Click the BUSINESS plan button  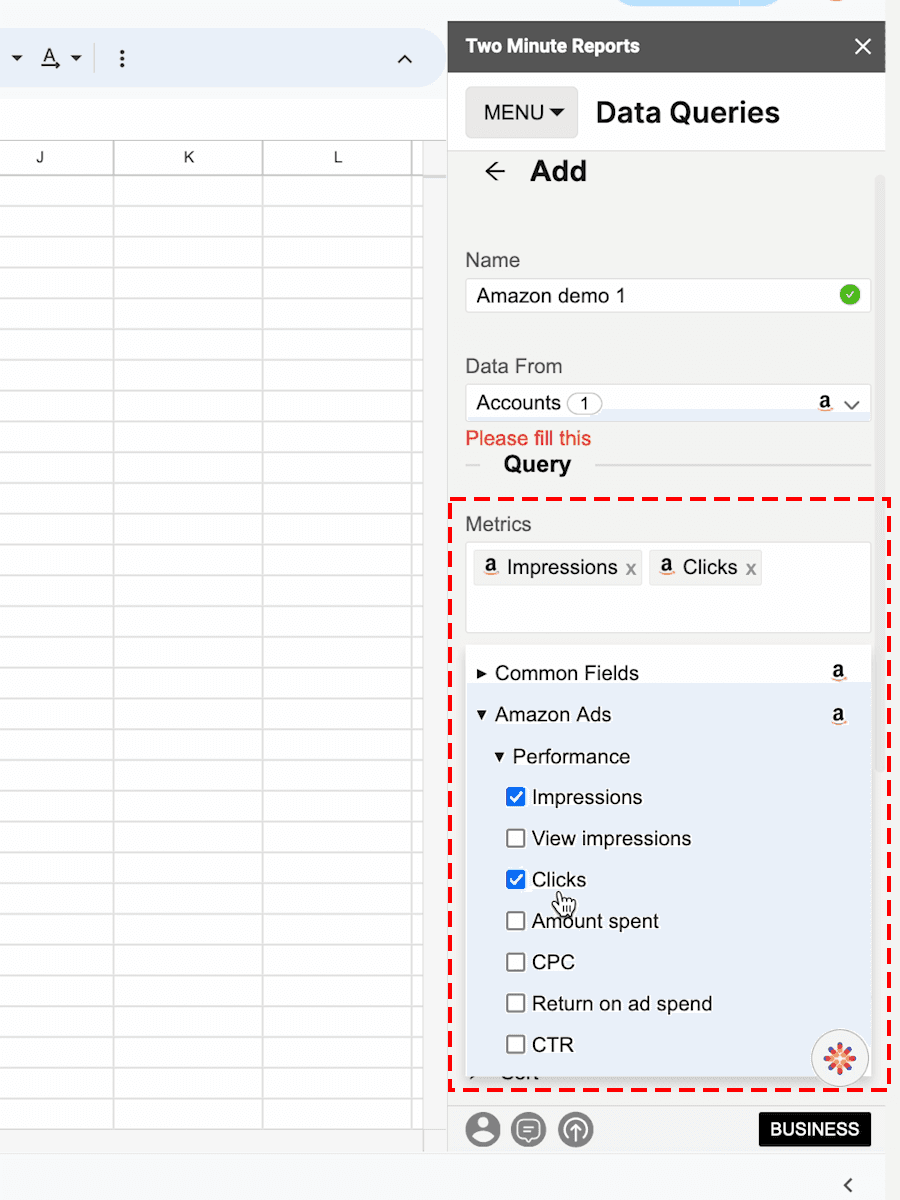click(814, 1129)
